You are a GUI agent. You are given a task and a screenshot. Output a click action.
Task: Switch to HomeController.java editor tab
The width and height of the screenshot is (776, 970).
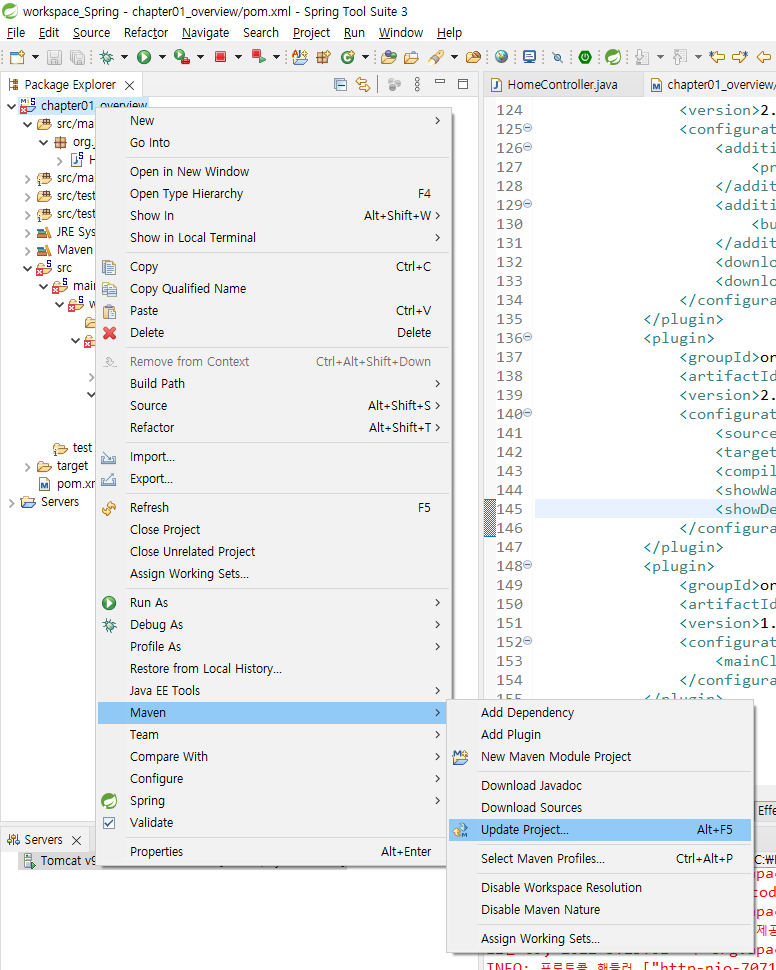tap(562, 85)
